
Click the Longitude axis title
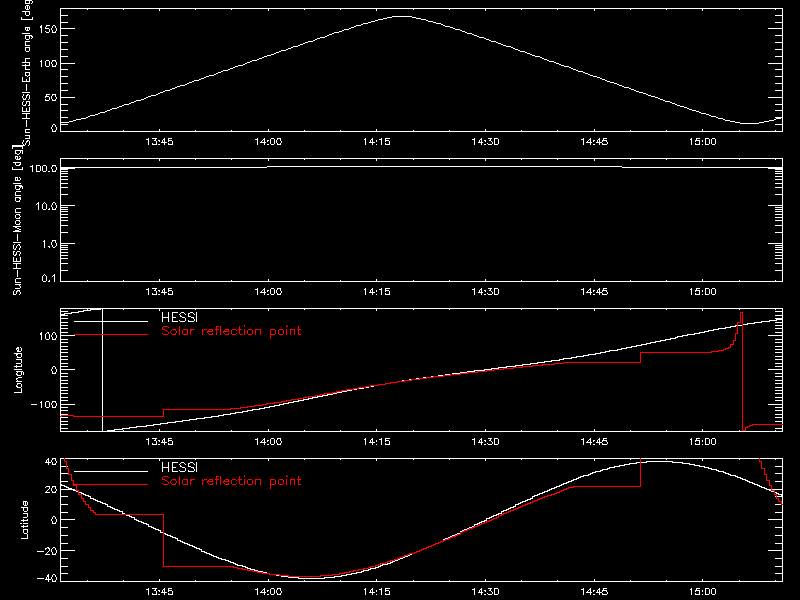point(18,370)
